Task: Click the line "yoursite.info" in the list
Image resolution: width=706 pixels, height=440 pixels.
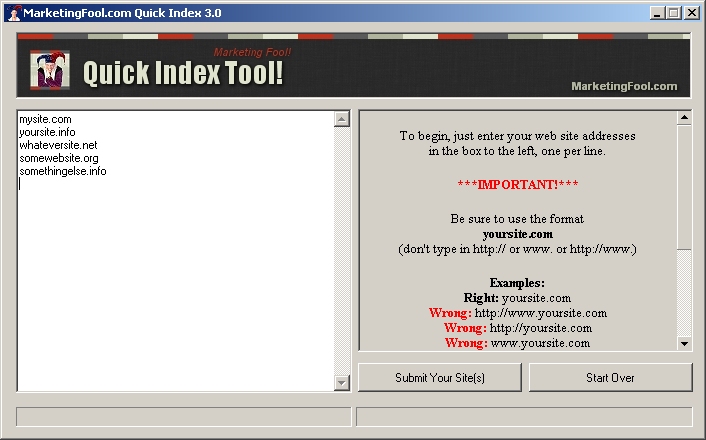Action: 47,132
